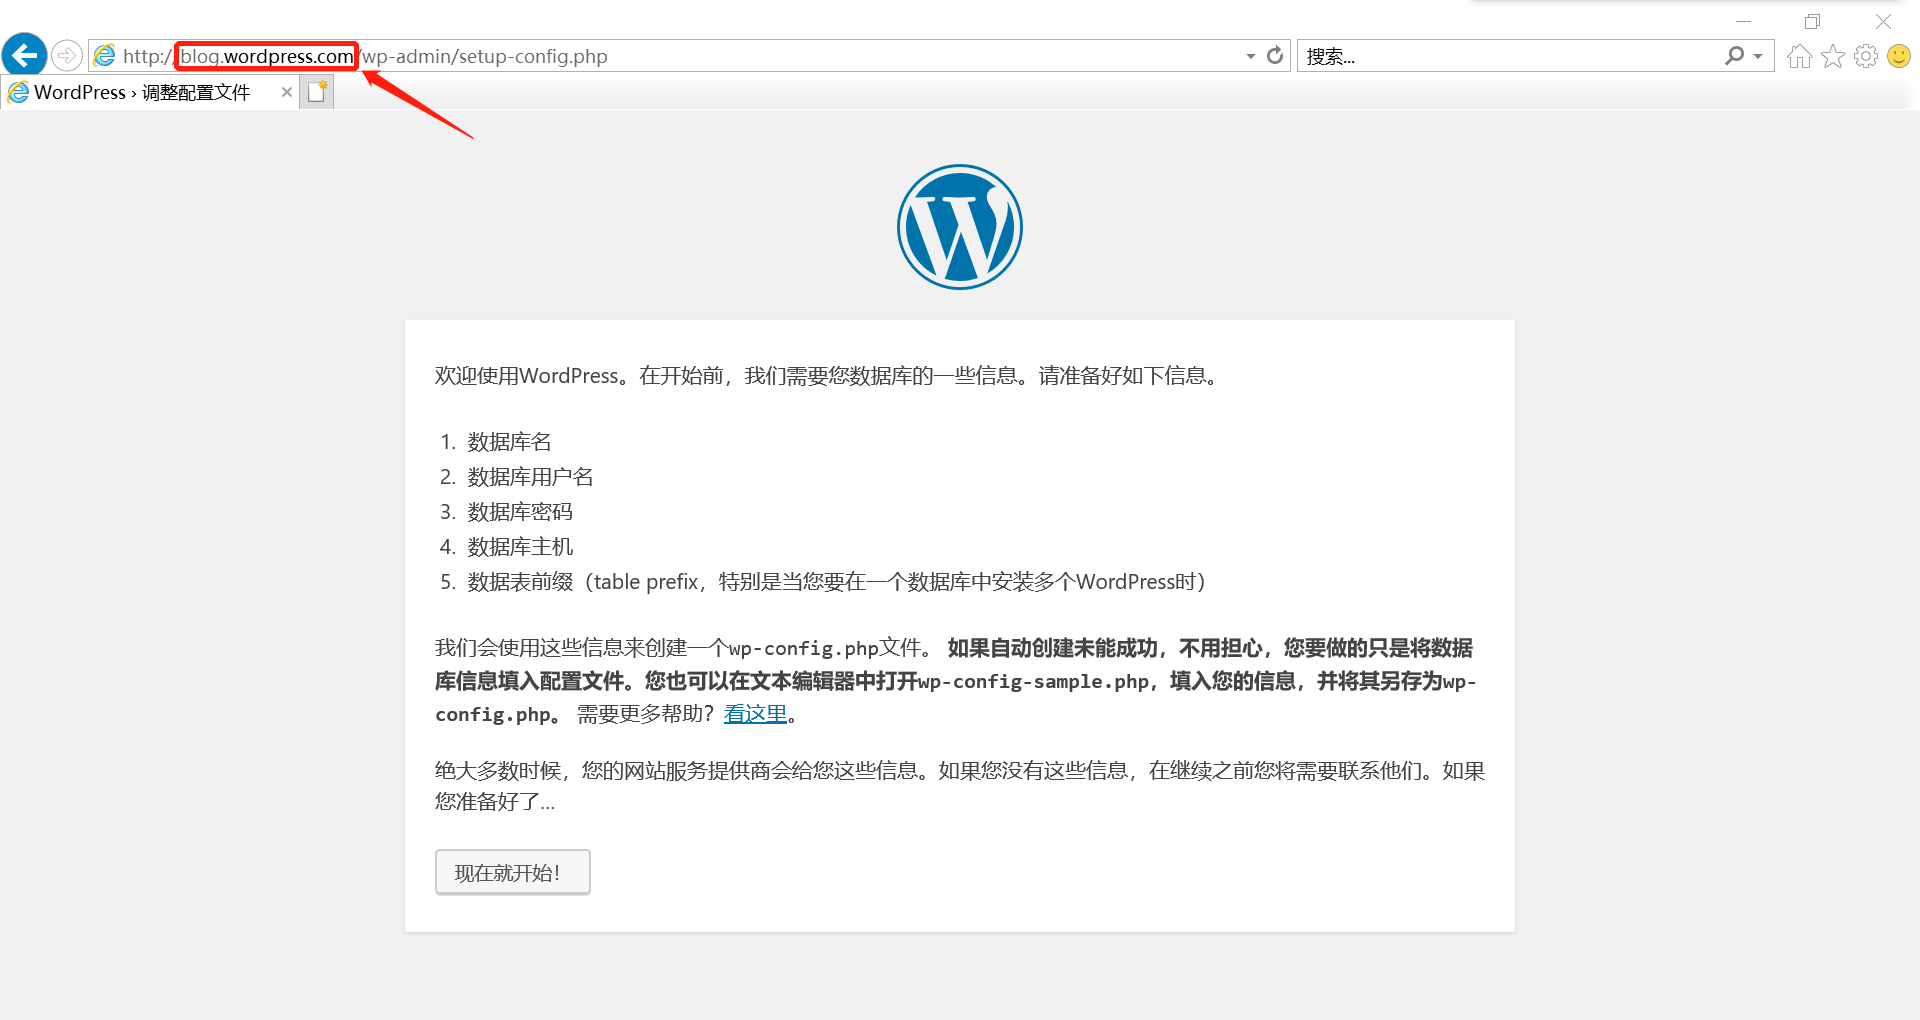Screen dimensions: 1920x1020
Task: Click the 现在就开始! button
Action: click(513, 872)
